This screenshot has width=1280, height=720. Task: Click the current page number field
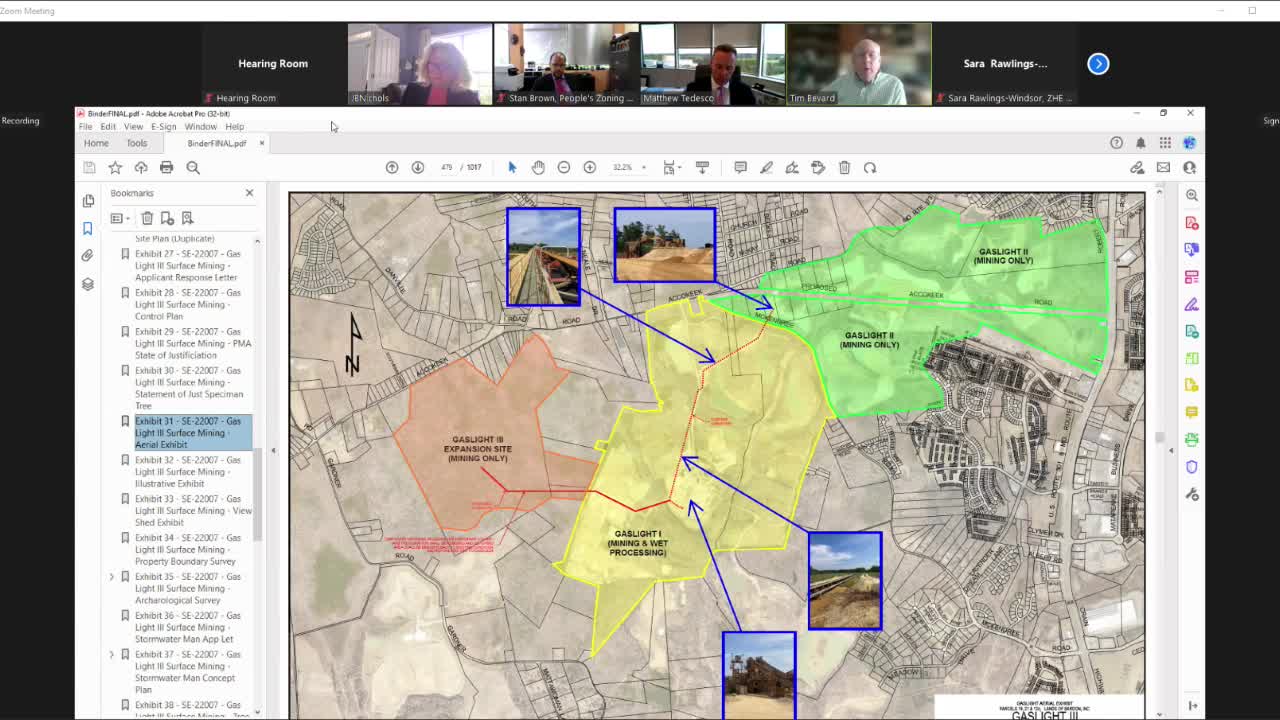pos(446,168)
